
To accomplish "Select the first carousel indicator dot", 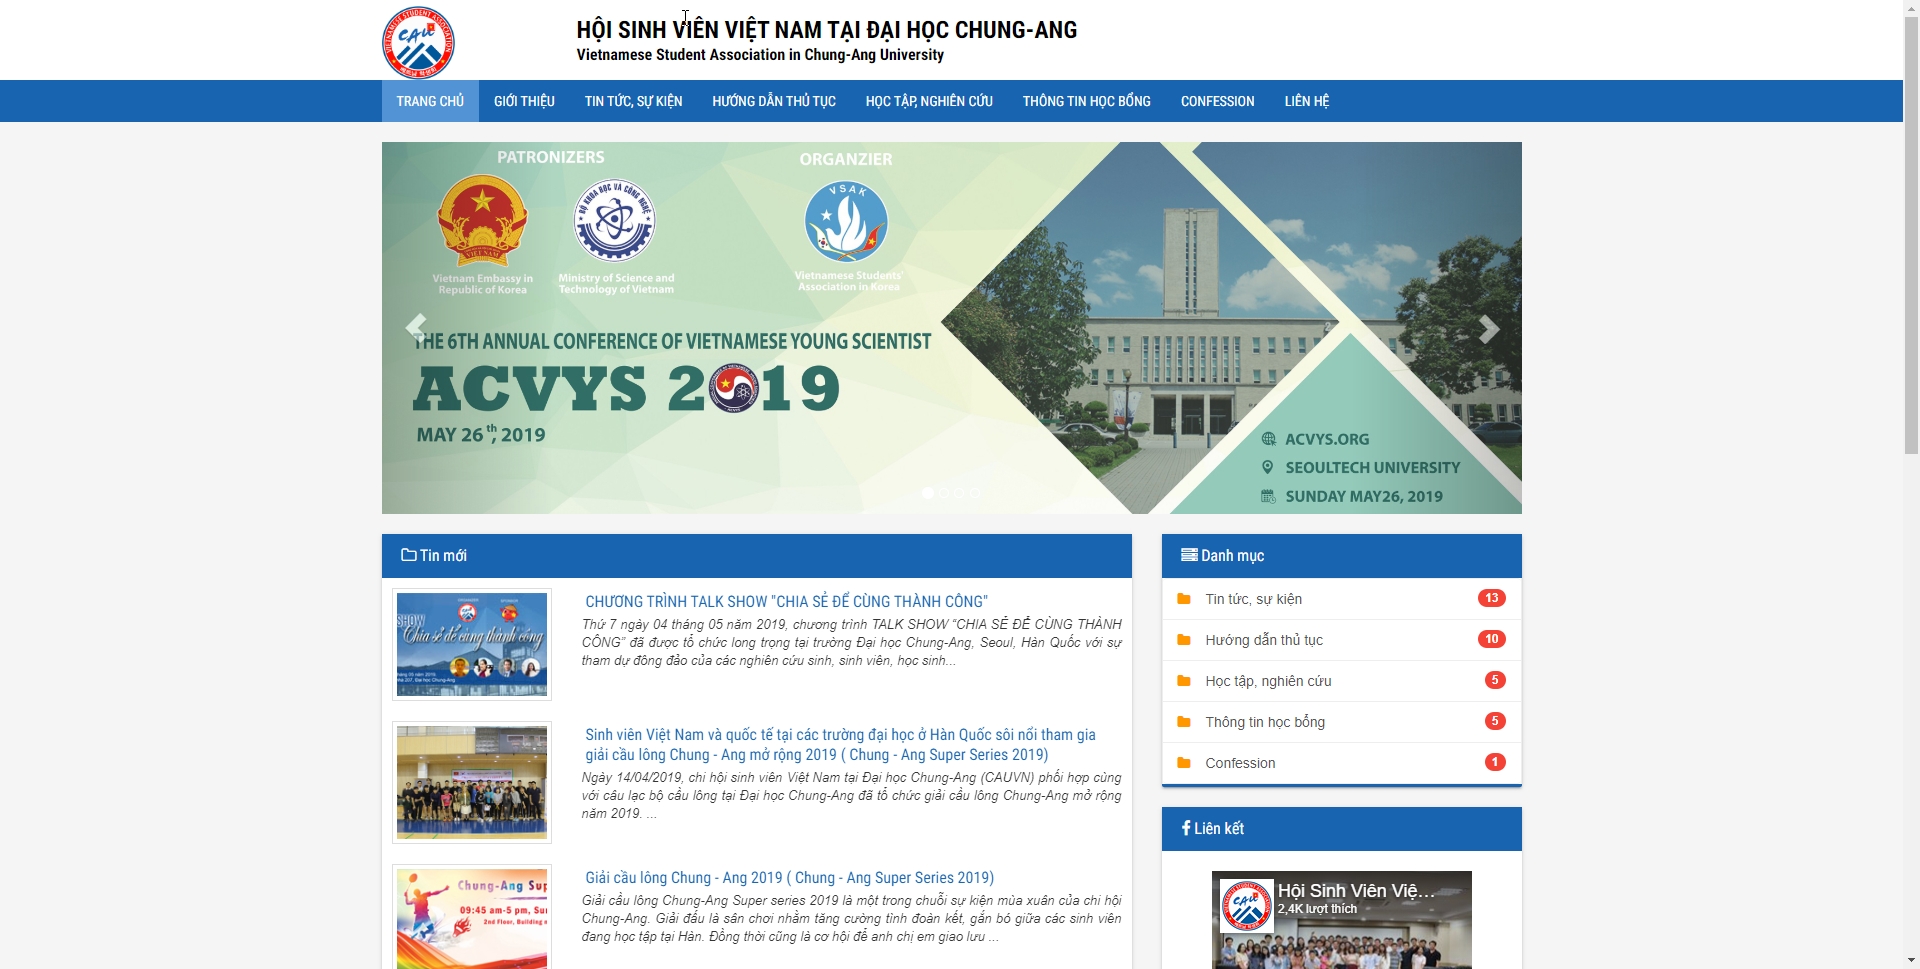I will (x=928, y=493).
